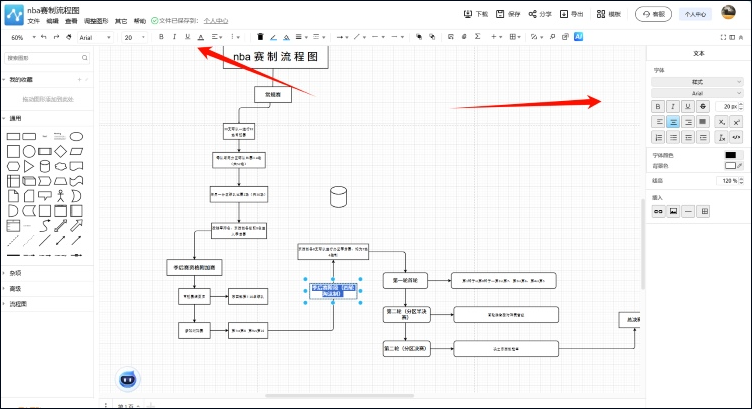Click the black 字体颜色 color swatch
This screenshot has width=752, height=409.
pyautogui.click(x=731, y=155)
